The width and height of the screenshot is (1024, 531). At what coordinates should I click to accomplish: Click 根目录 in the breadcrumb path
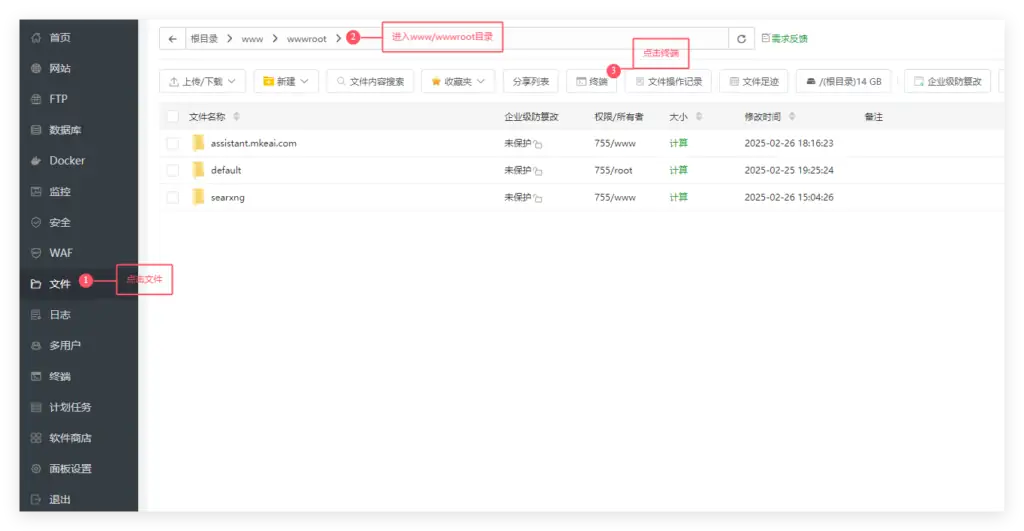[x=204, y=39]
